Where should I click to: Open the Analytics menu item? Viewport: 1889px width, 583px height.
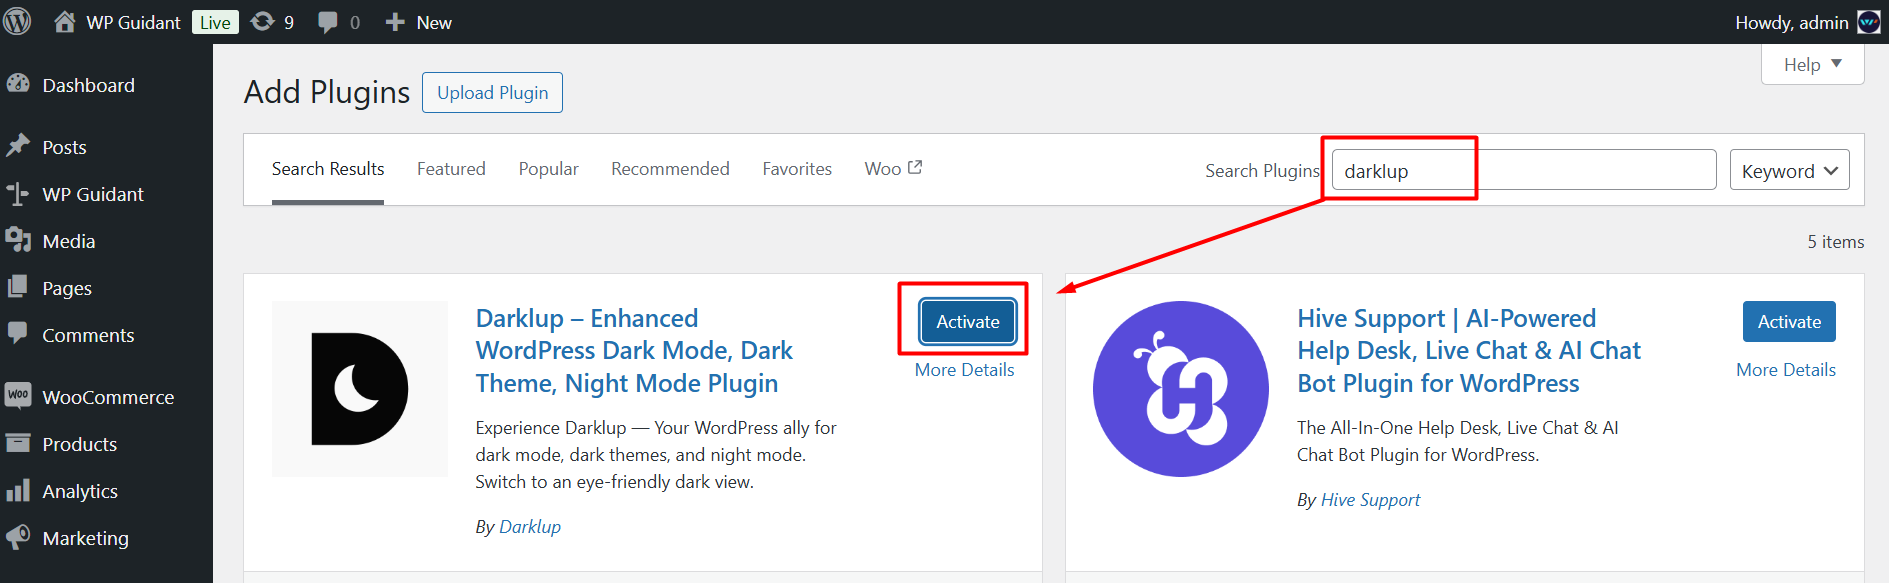tap(80, 491)
